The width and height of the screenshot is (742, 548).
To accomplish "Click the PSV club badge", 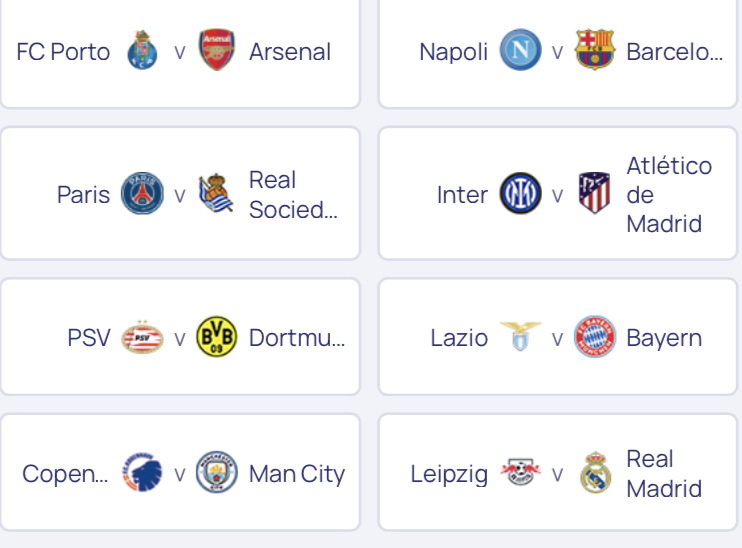I will tap(142, 337).
